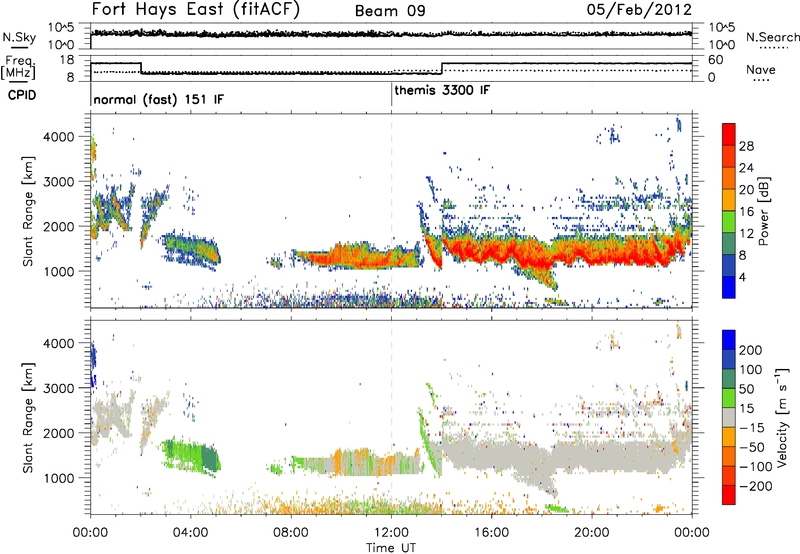The height and width of the screenshot is (554, 800).
Task: Click the dashed 12:00 line in velocity panel
Action: (x=391, y=417)
